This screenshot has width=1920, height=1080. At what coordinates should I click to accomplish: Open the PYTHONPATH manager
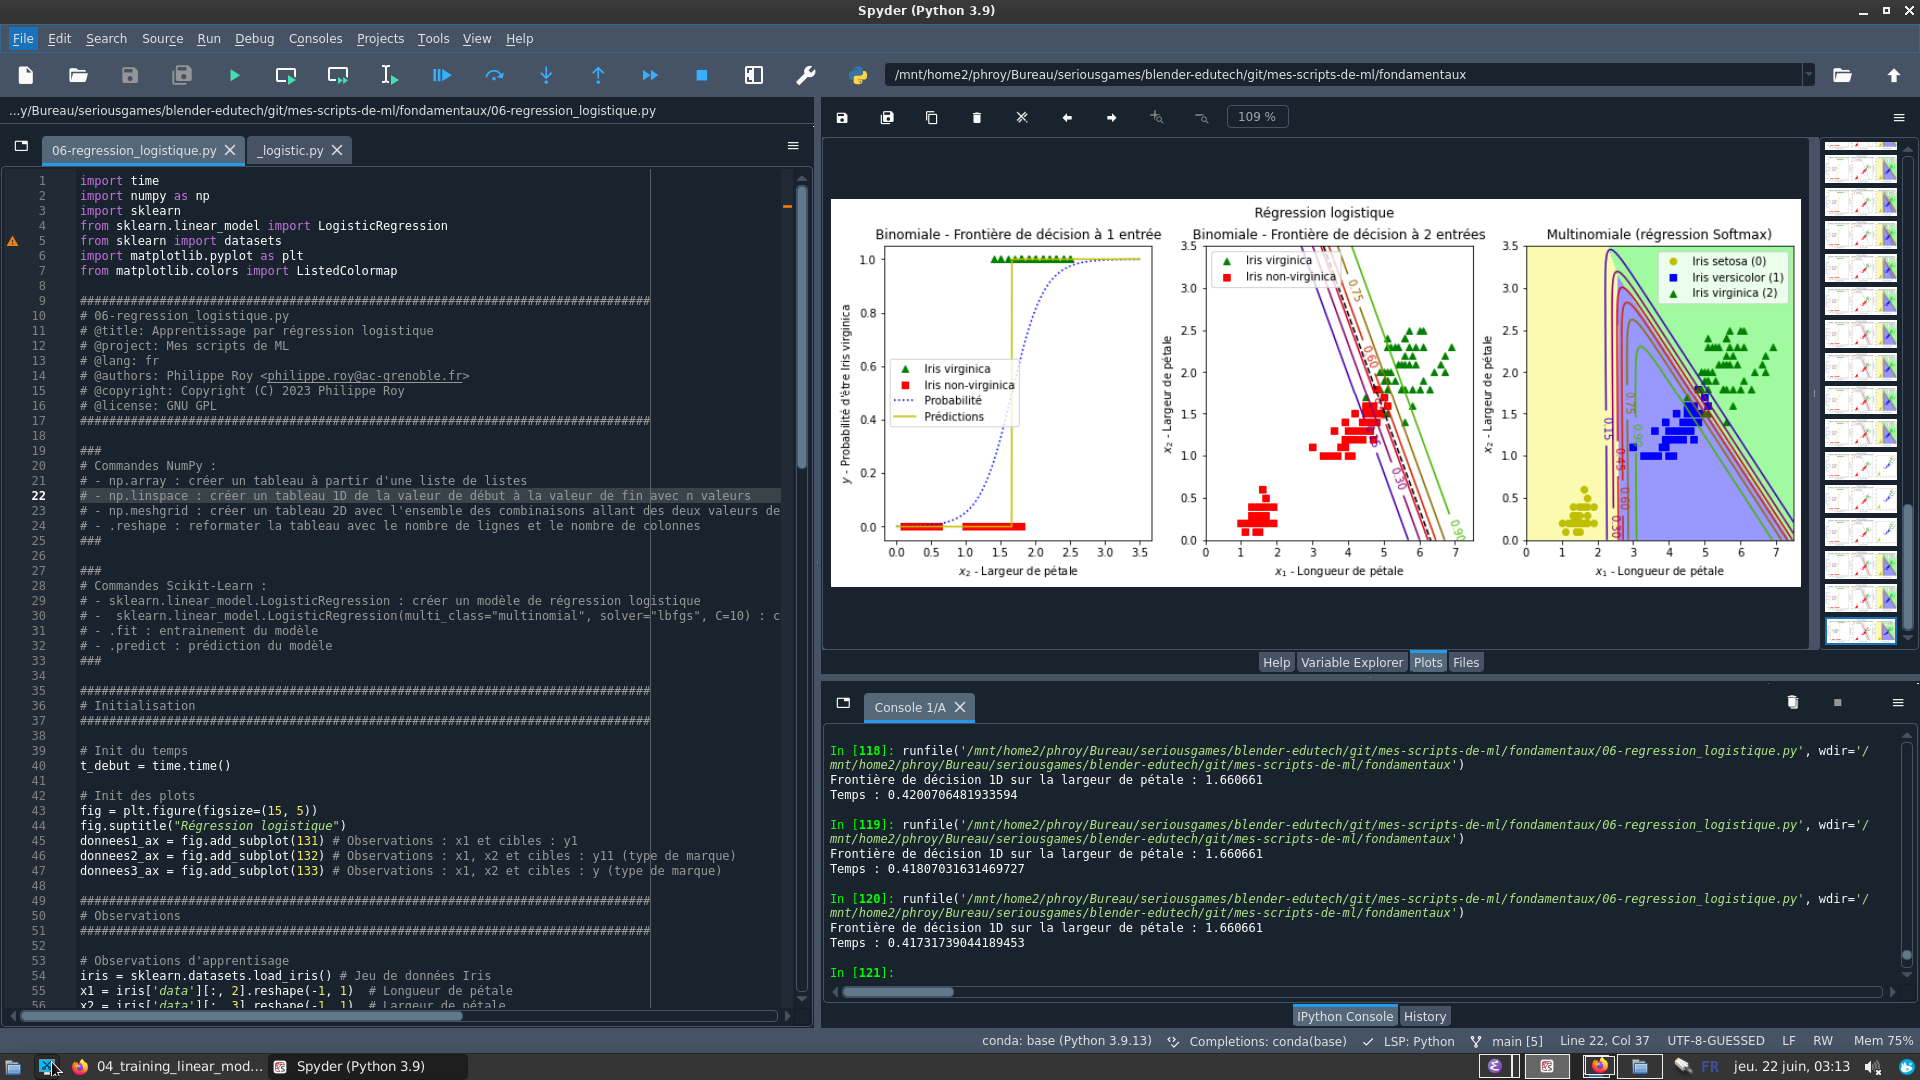click(x=858, y=75)
